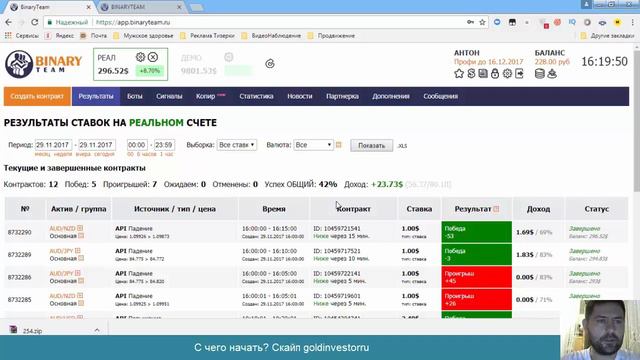Click icon beside Основная in row 8732290
Image resolution: width=640 pixels, height=360 pixels.
[81, 236]
